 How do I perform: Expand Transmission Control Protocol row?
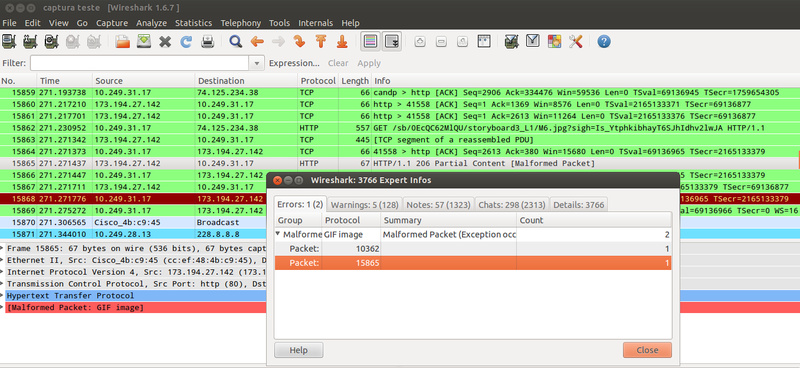pos(3,284)
